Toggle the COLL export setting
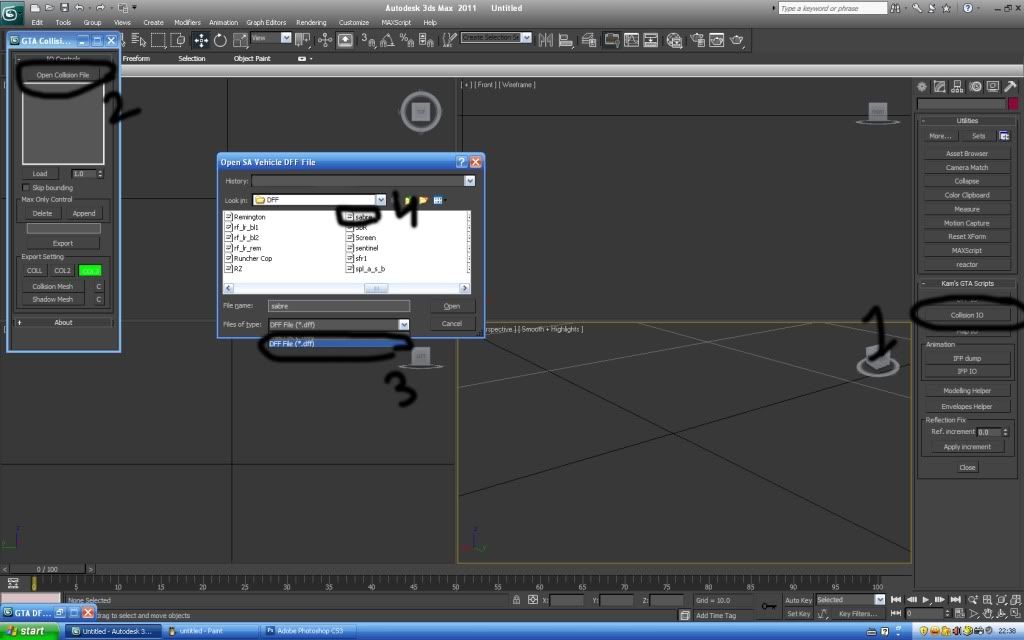The height and width of the screenshot is (640, 1024). [35, 270]
